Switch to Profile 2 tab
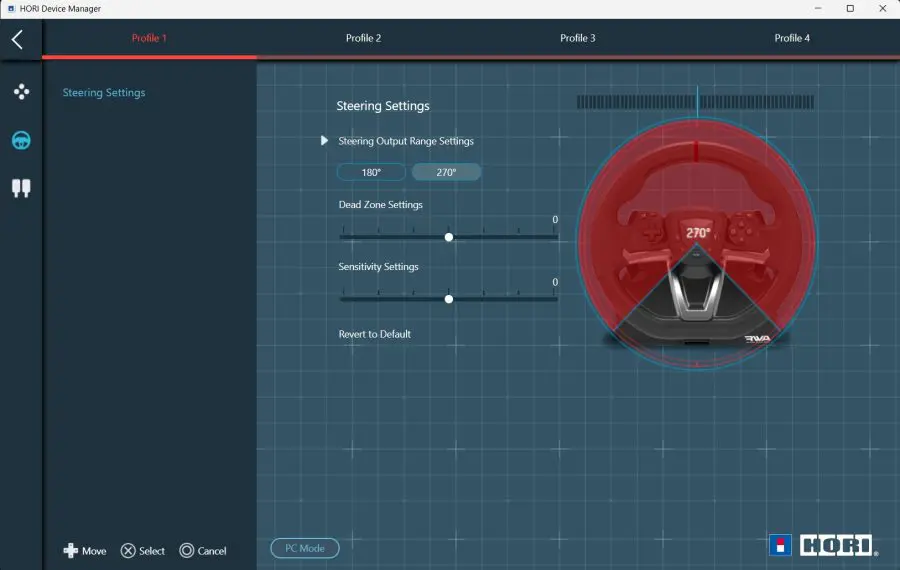The image size is (900, 570). point(363,38)
